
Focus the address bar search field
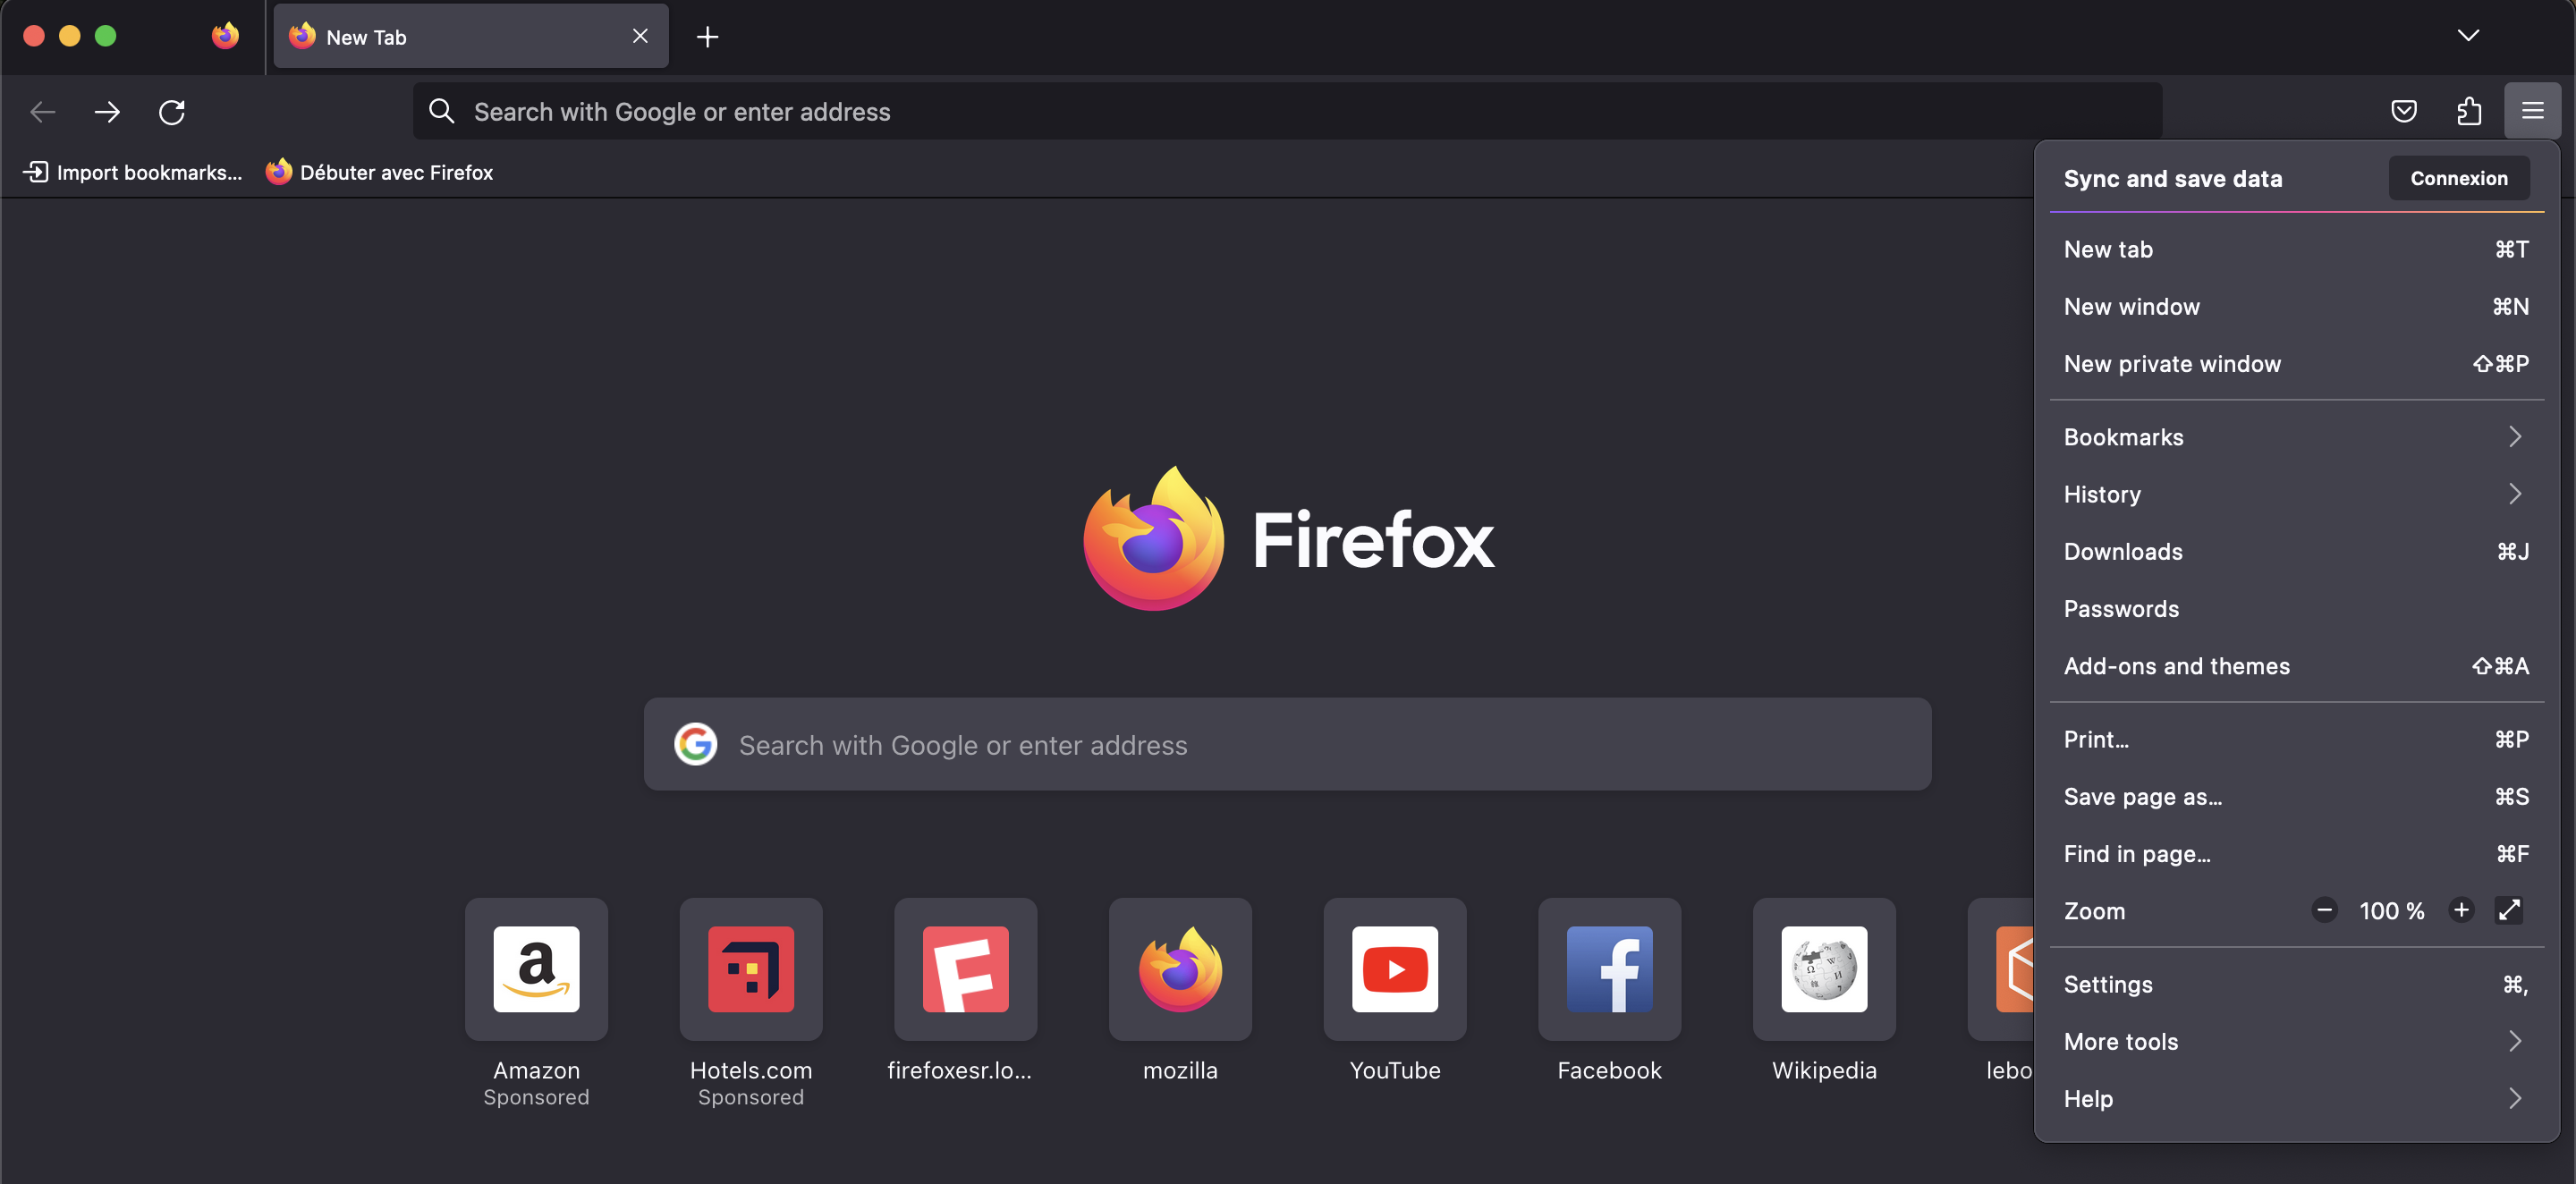coord(1287,111)
